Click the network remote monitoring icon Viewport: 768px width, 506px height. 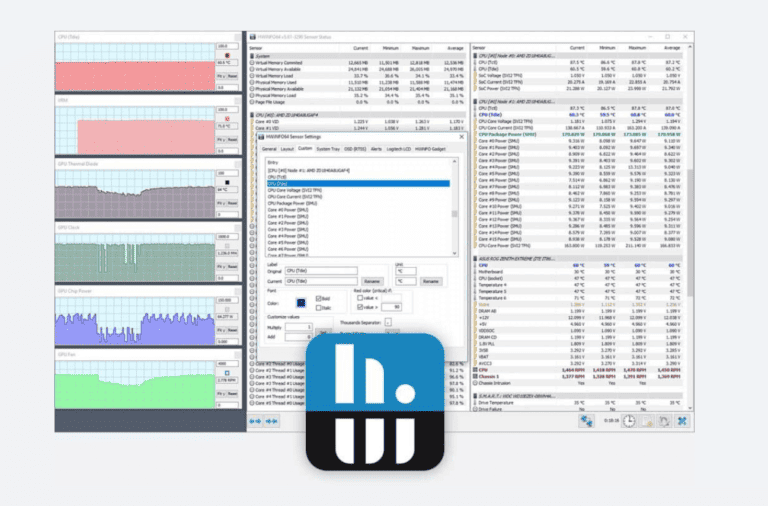pyautogui.click(x=586, y=421)
